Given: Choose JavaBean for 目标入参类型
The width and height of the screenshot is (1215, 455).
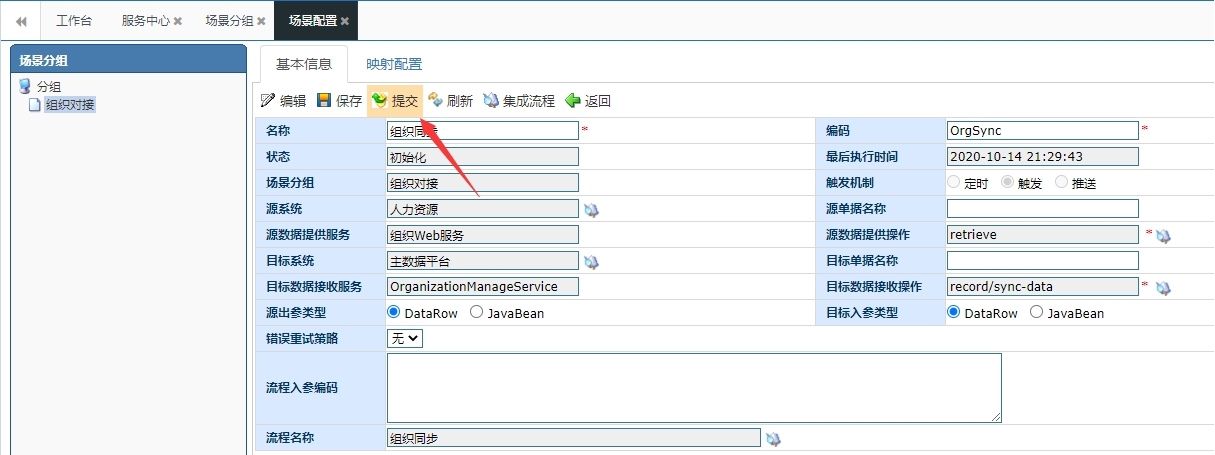Looking at the screenshot, I should click(1036, 312).
